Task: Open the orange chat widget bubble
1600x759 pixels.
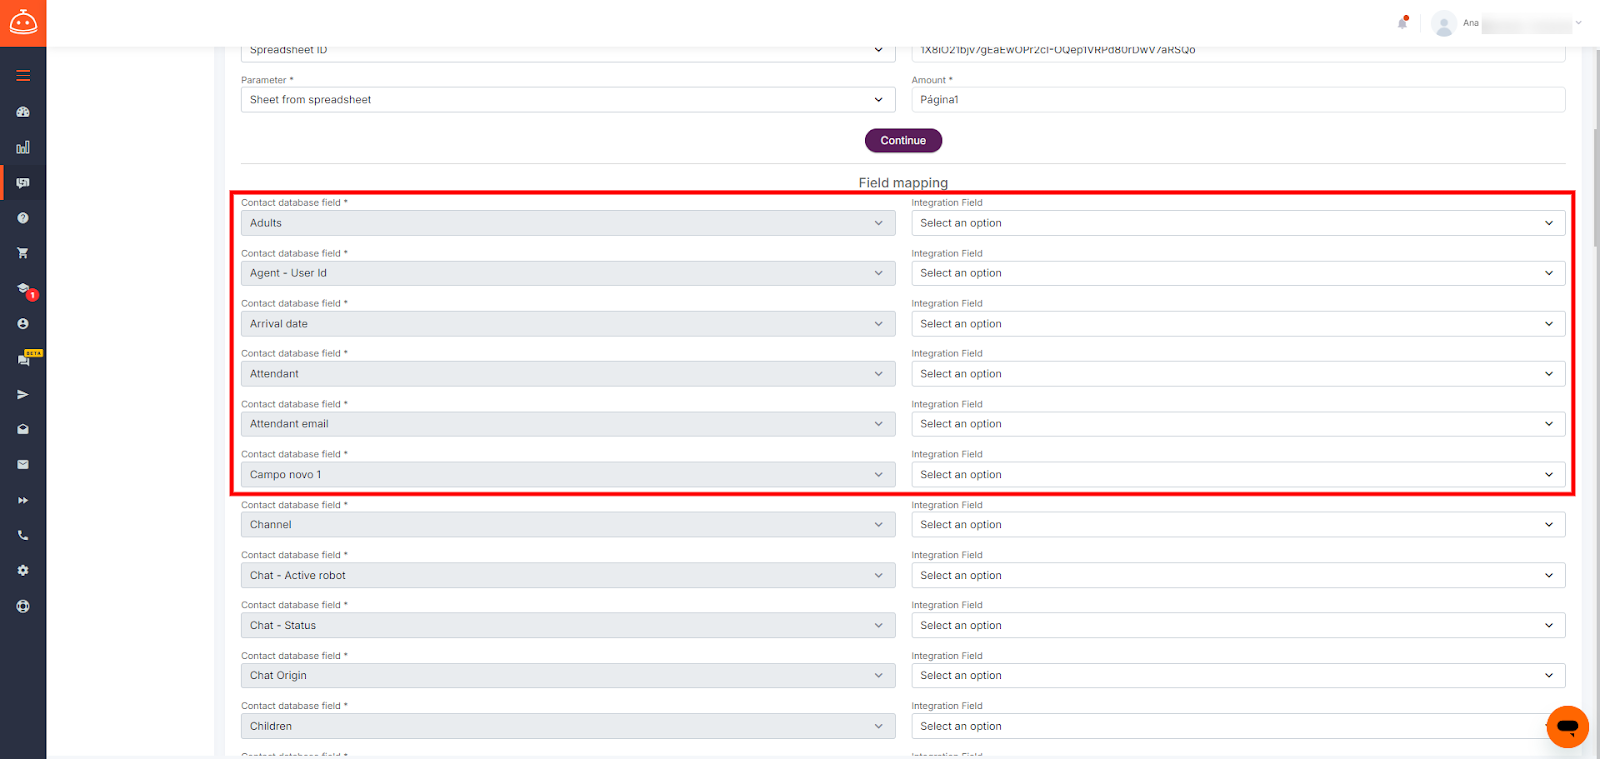Action: pos(1567,727)
